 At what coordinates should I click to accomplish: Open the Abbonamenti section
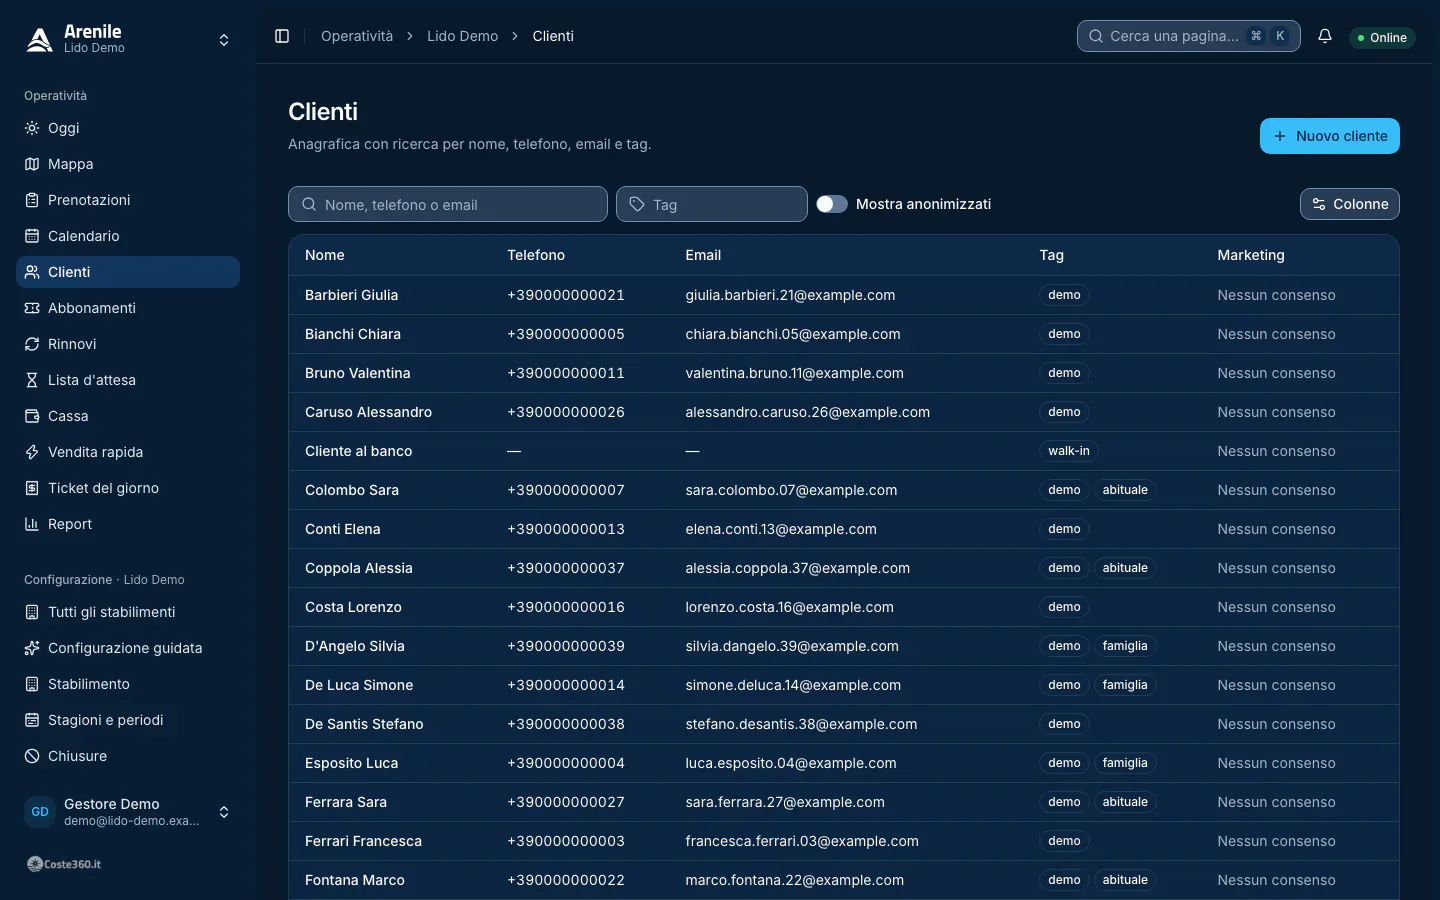point(128,308)
